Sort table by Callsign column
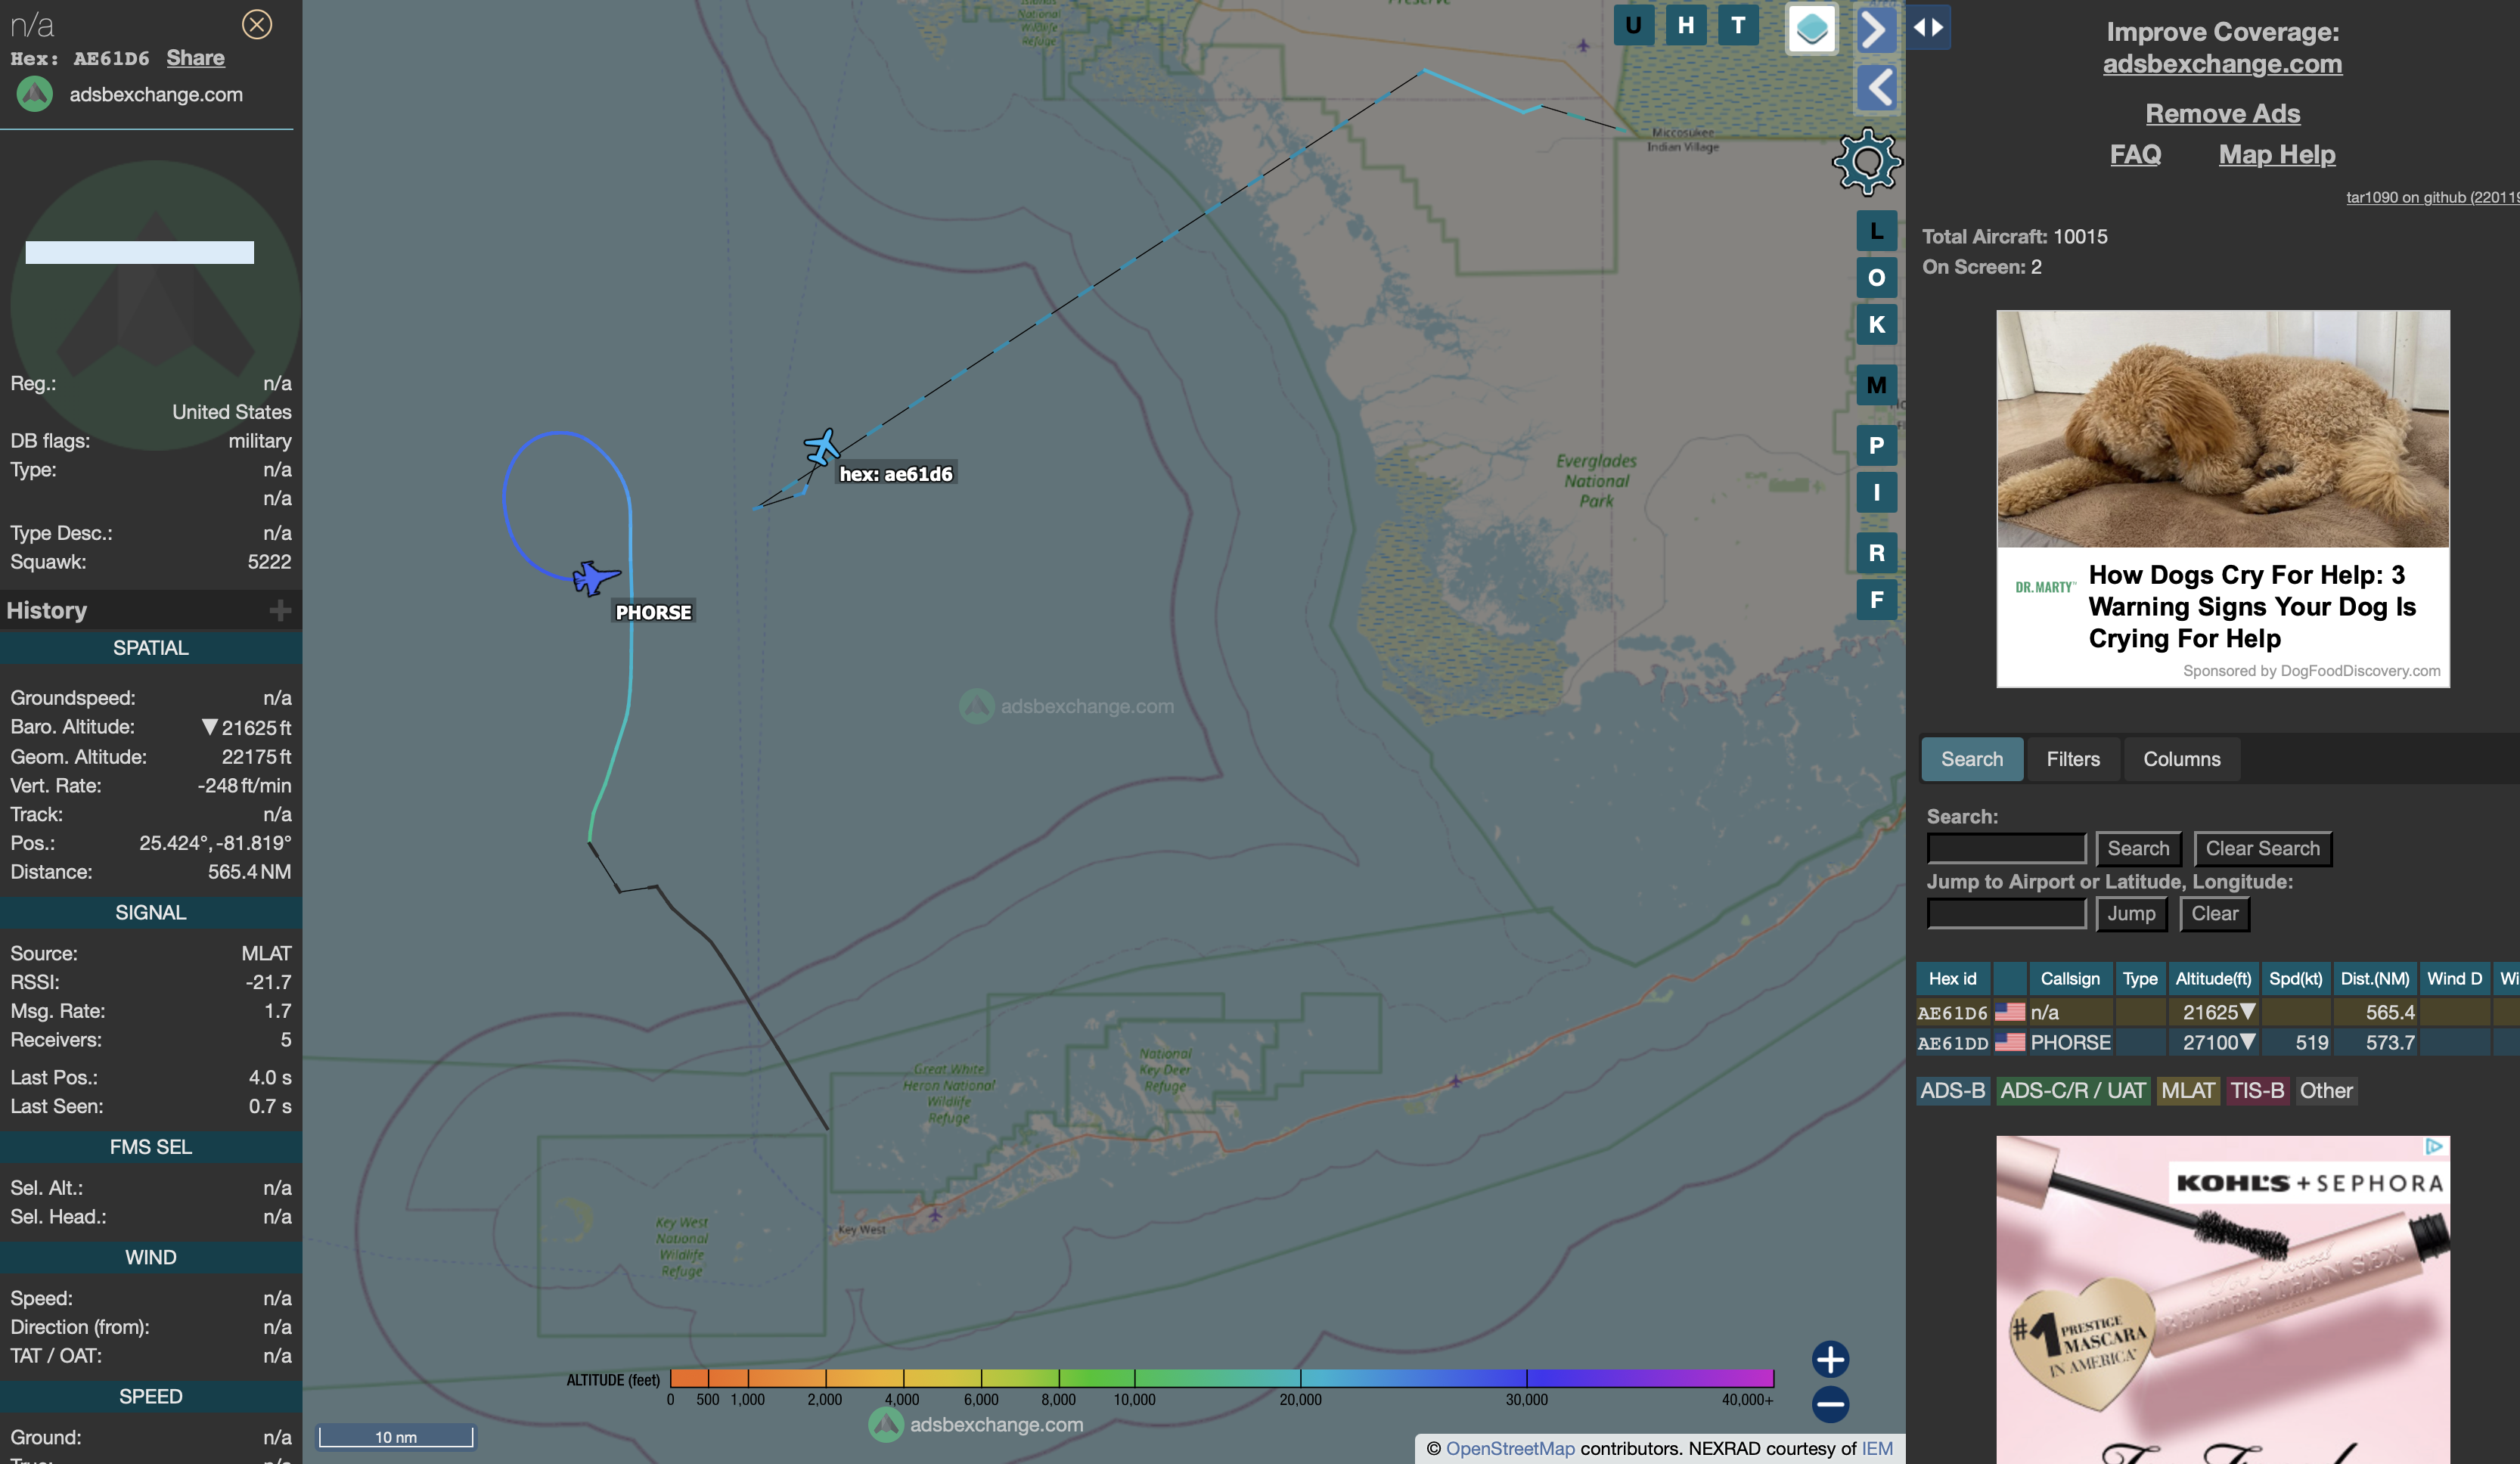 coord(2070,978)
